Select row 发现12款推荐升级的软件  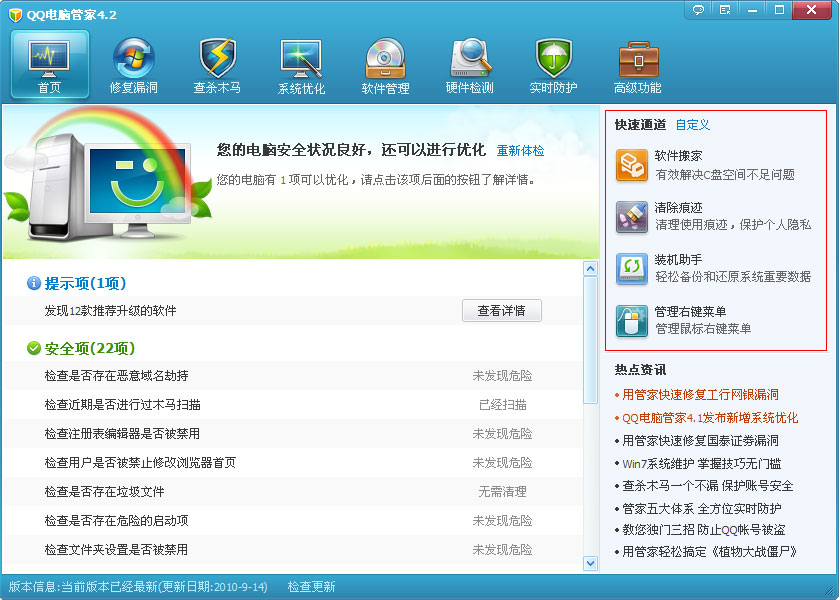[294, 311]
